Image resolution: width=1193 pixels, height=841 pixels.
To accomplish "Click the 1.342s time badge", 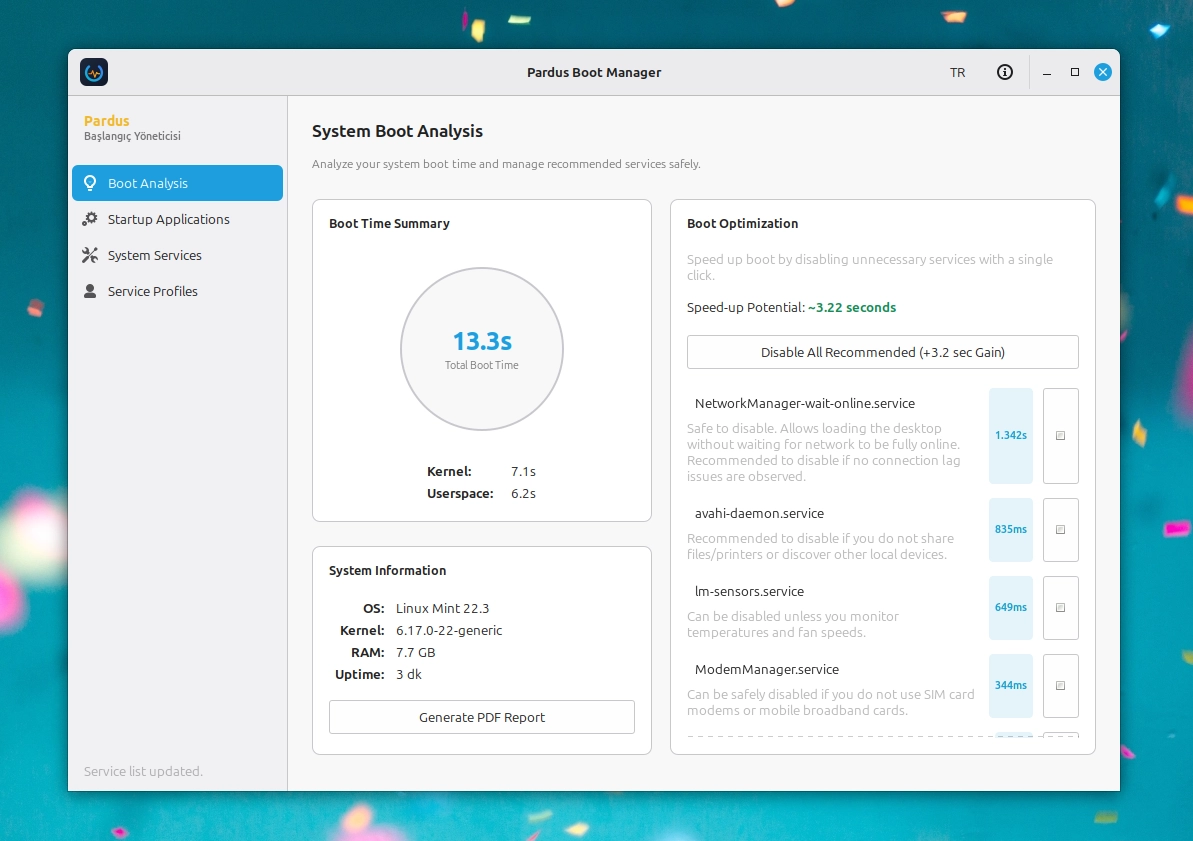I will tap(1010, 435).
